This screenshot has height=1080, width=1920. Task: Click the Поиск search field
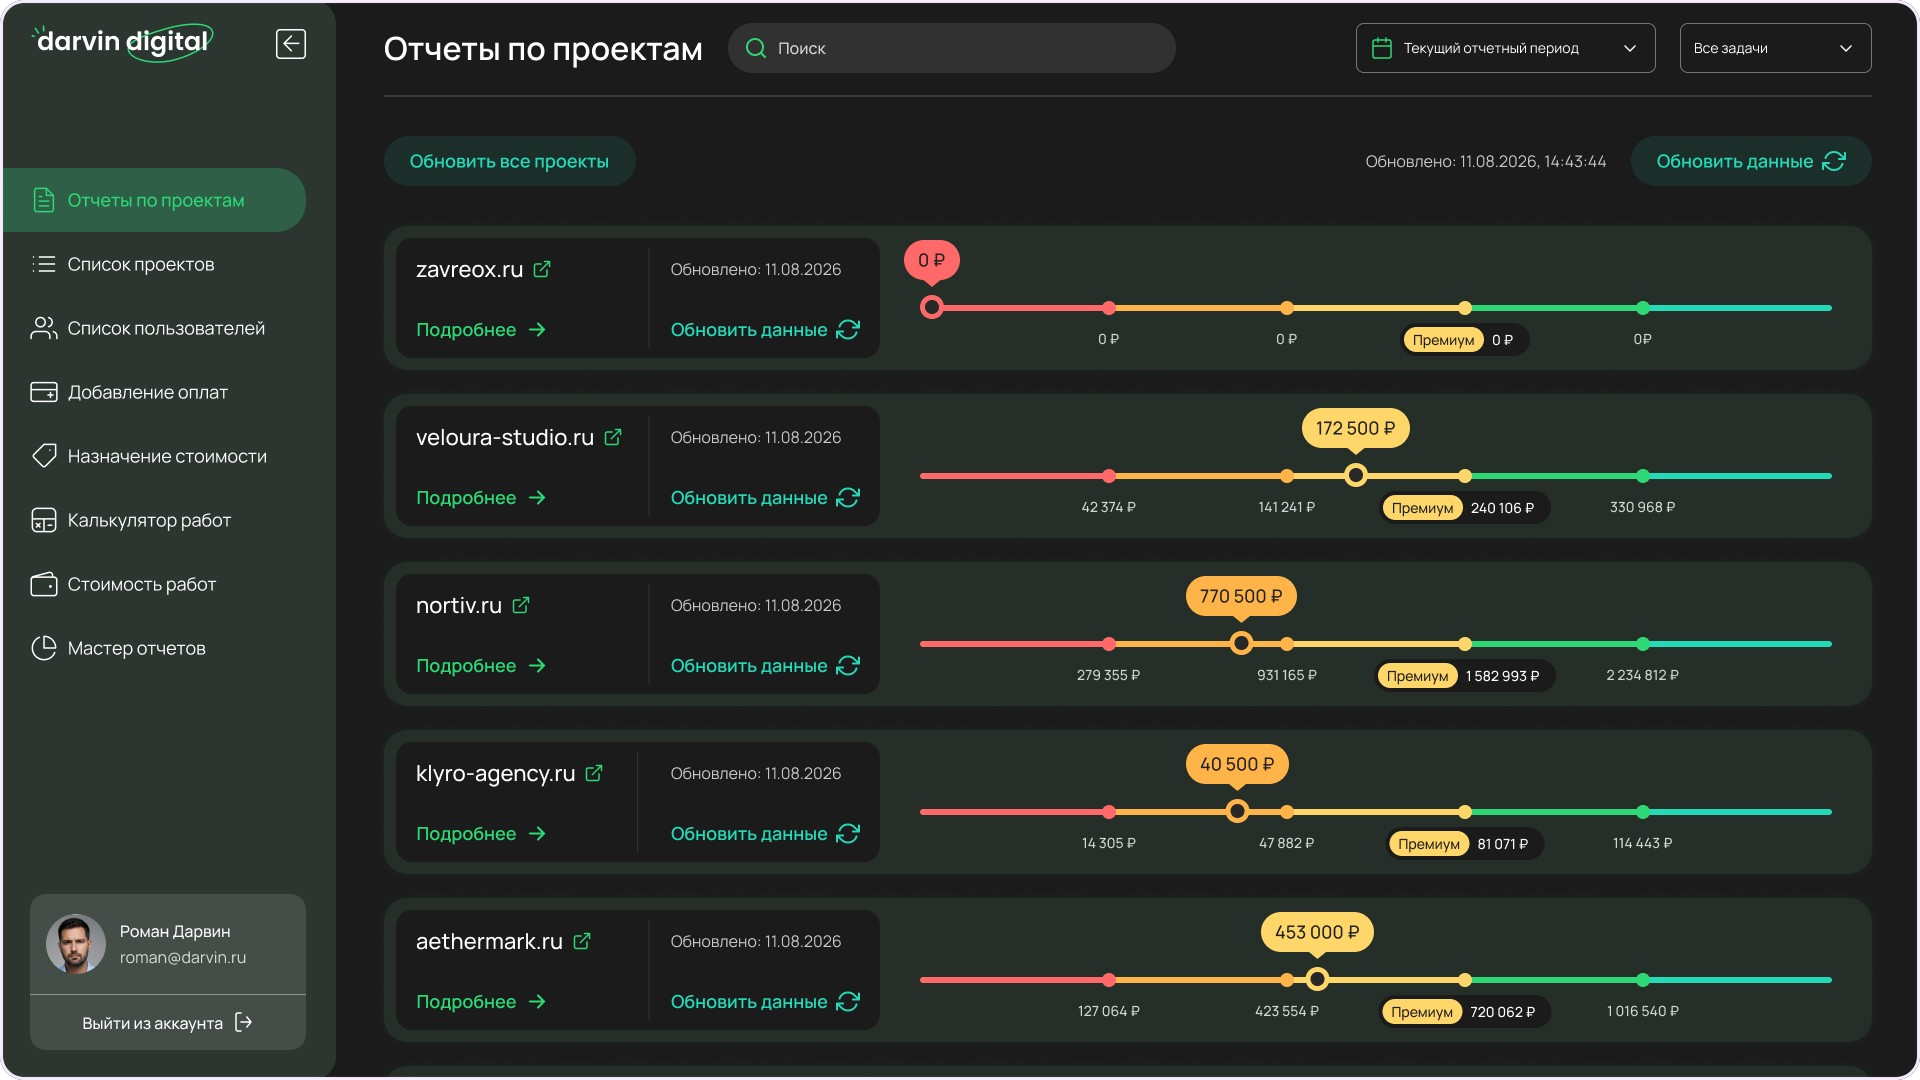point(951,48)
